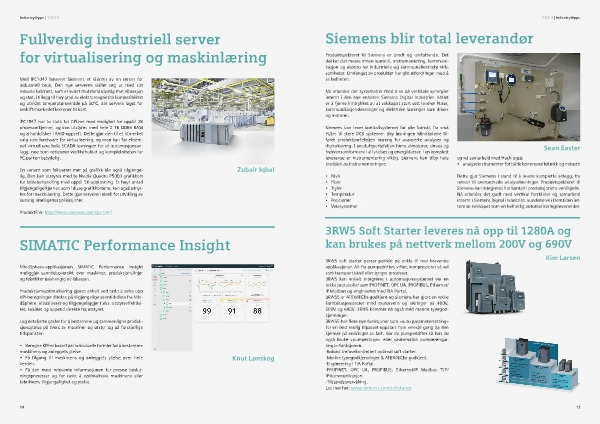The width and height of the screenshot is (600, 424).
Task: Click the KPI value 91 in dashboard
Action: pyautogui.click(x=232, y=311)
